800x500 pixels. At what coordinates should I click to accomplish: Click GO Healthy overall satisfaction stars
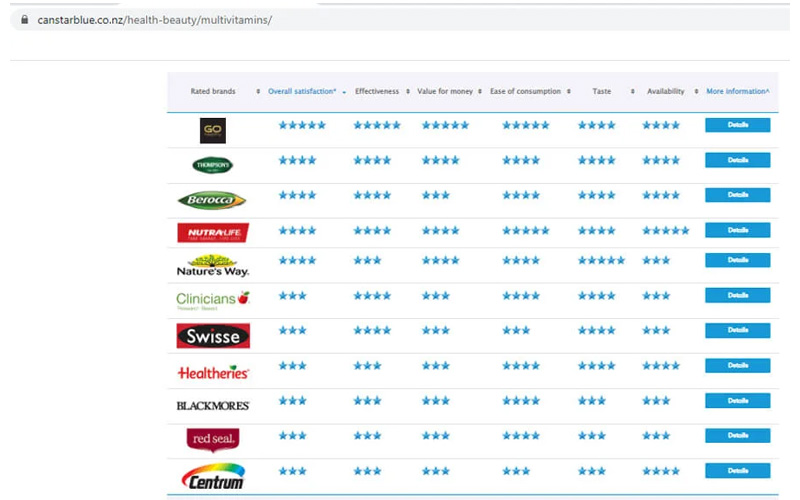pyautogui.click(x=302, y=125)
